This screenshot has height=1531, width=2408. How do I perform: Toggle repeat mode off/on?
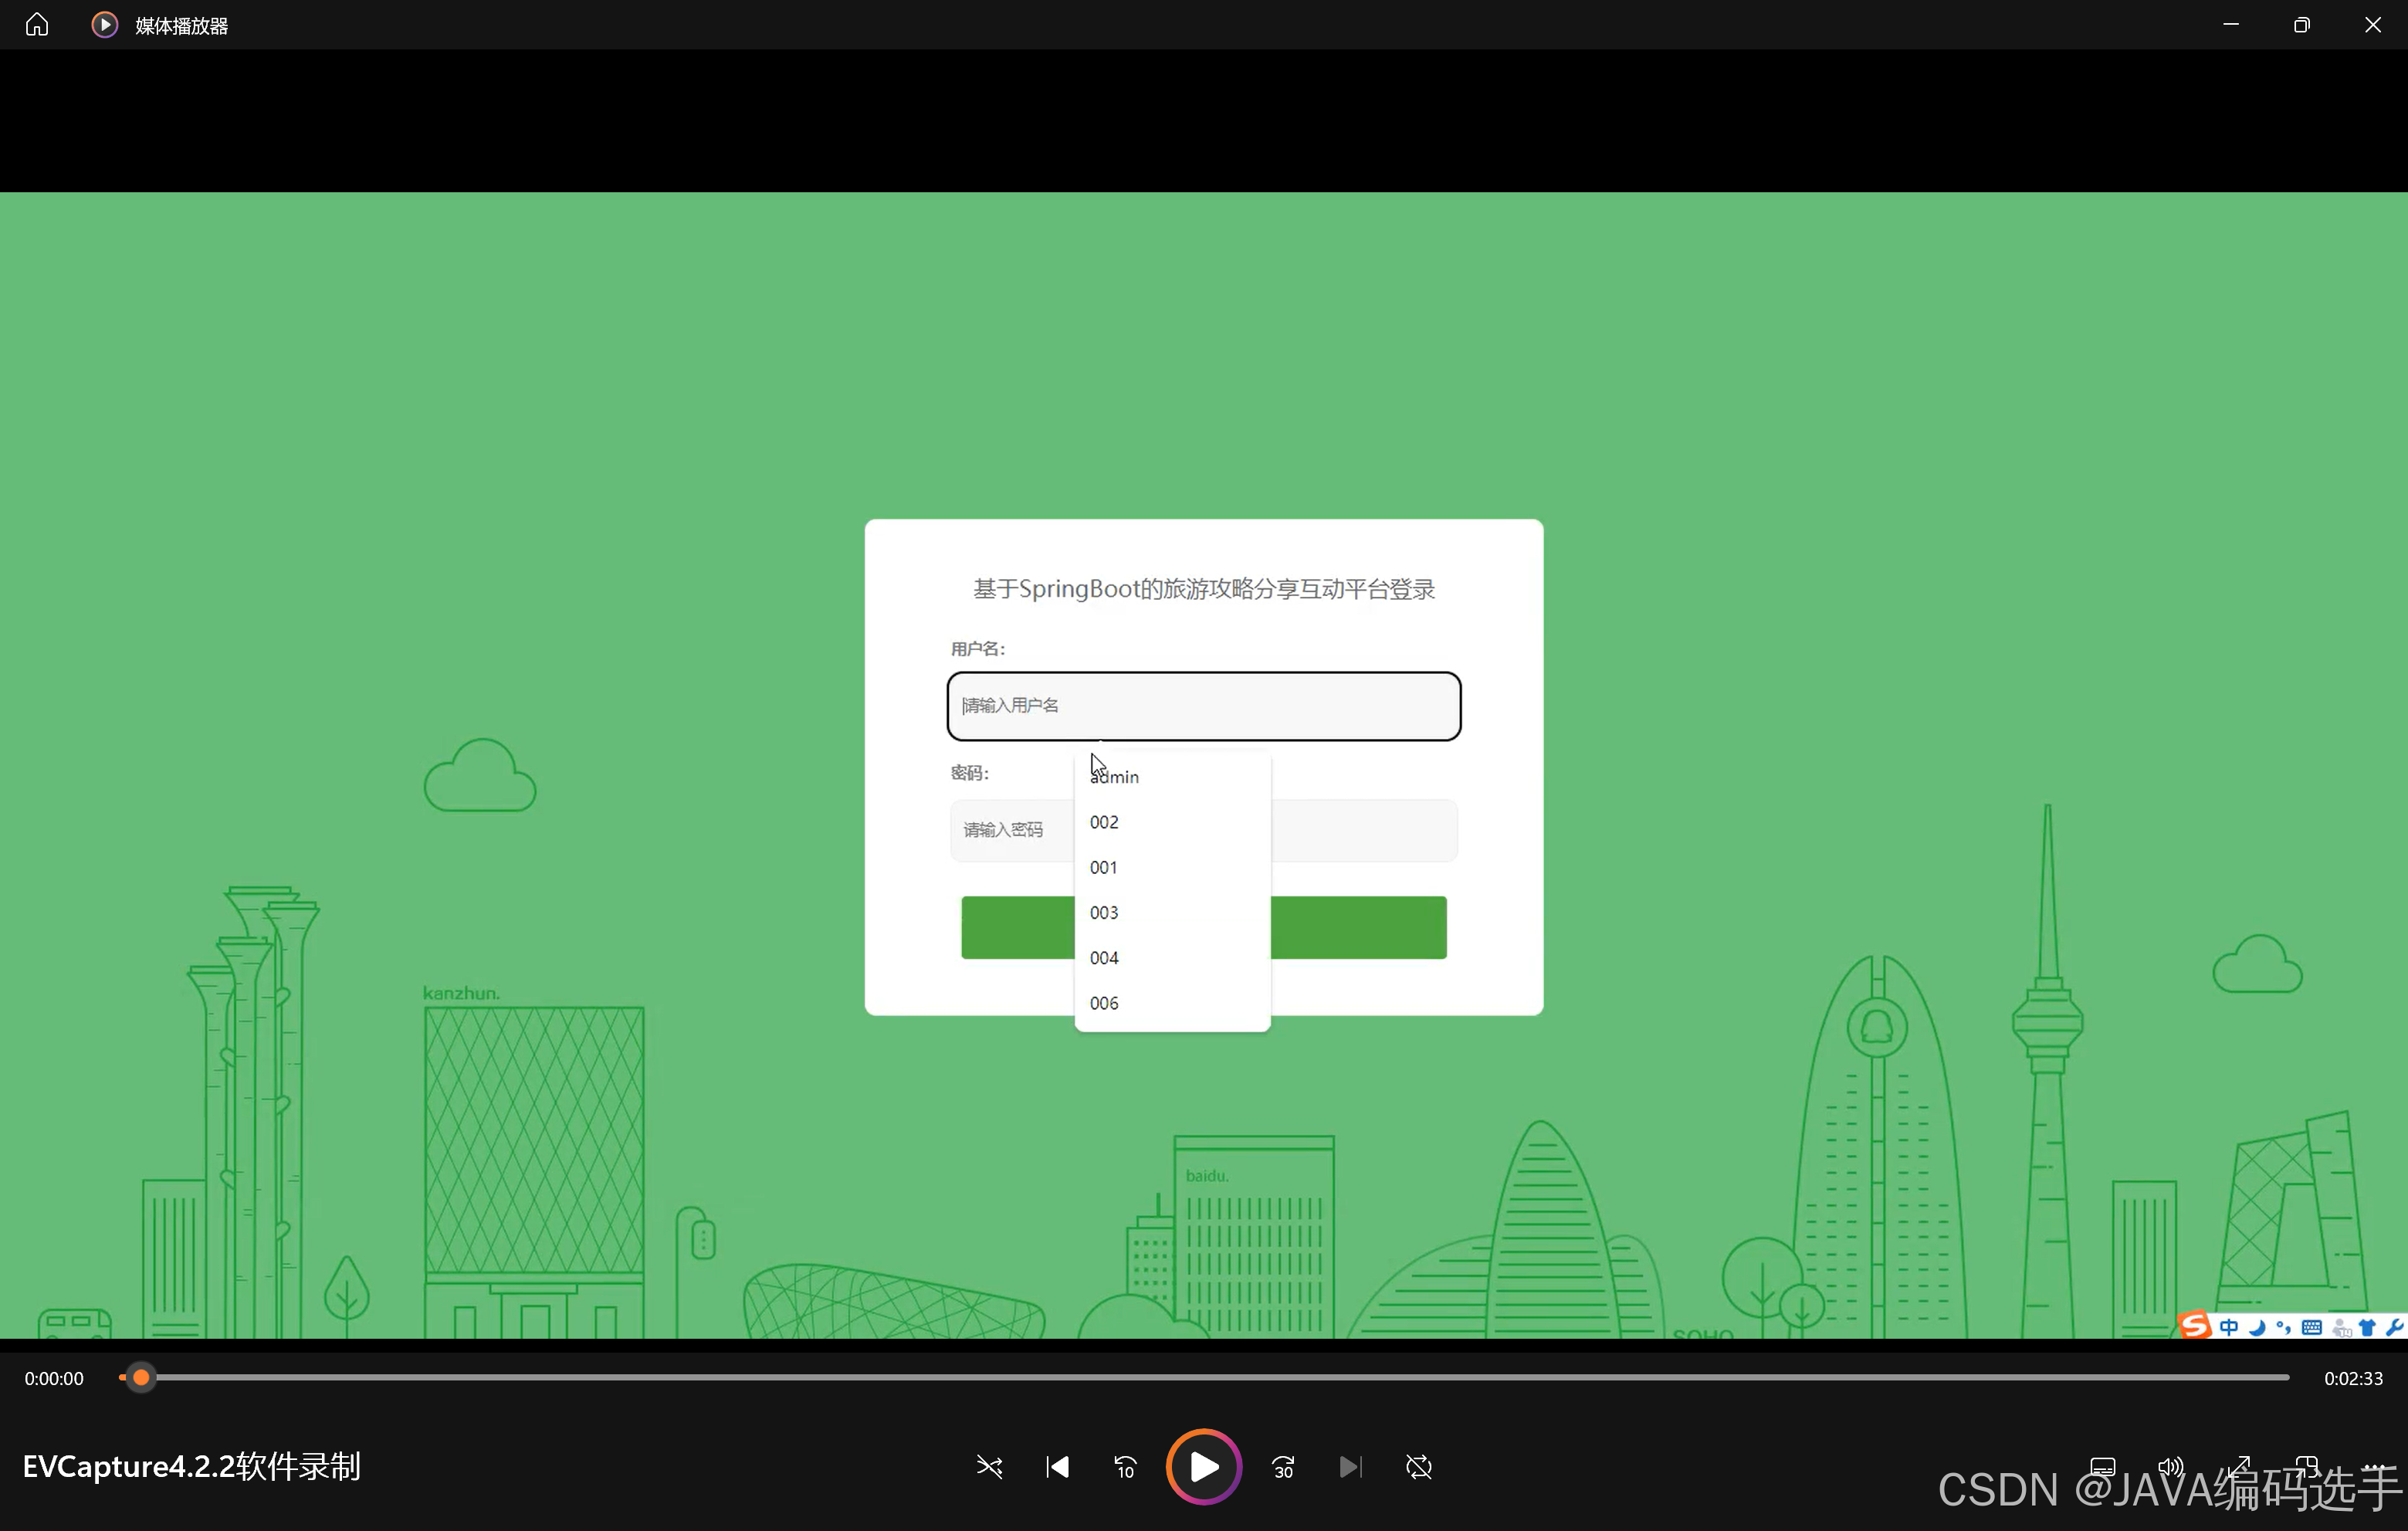pos(1418,1466)
